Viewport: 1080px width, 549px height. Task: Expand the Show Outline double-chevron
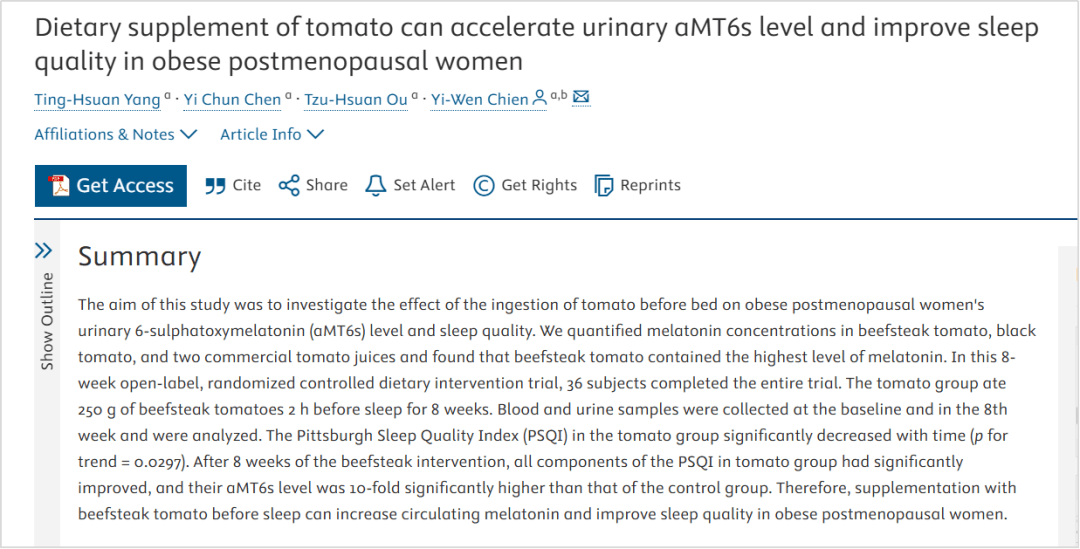(43, 250)
